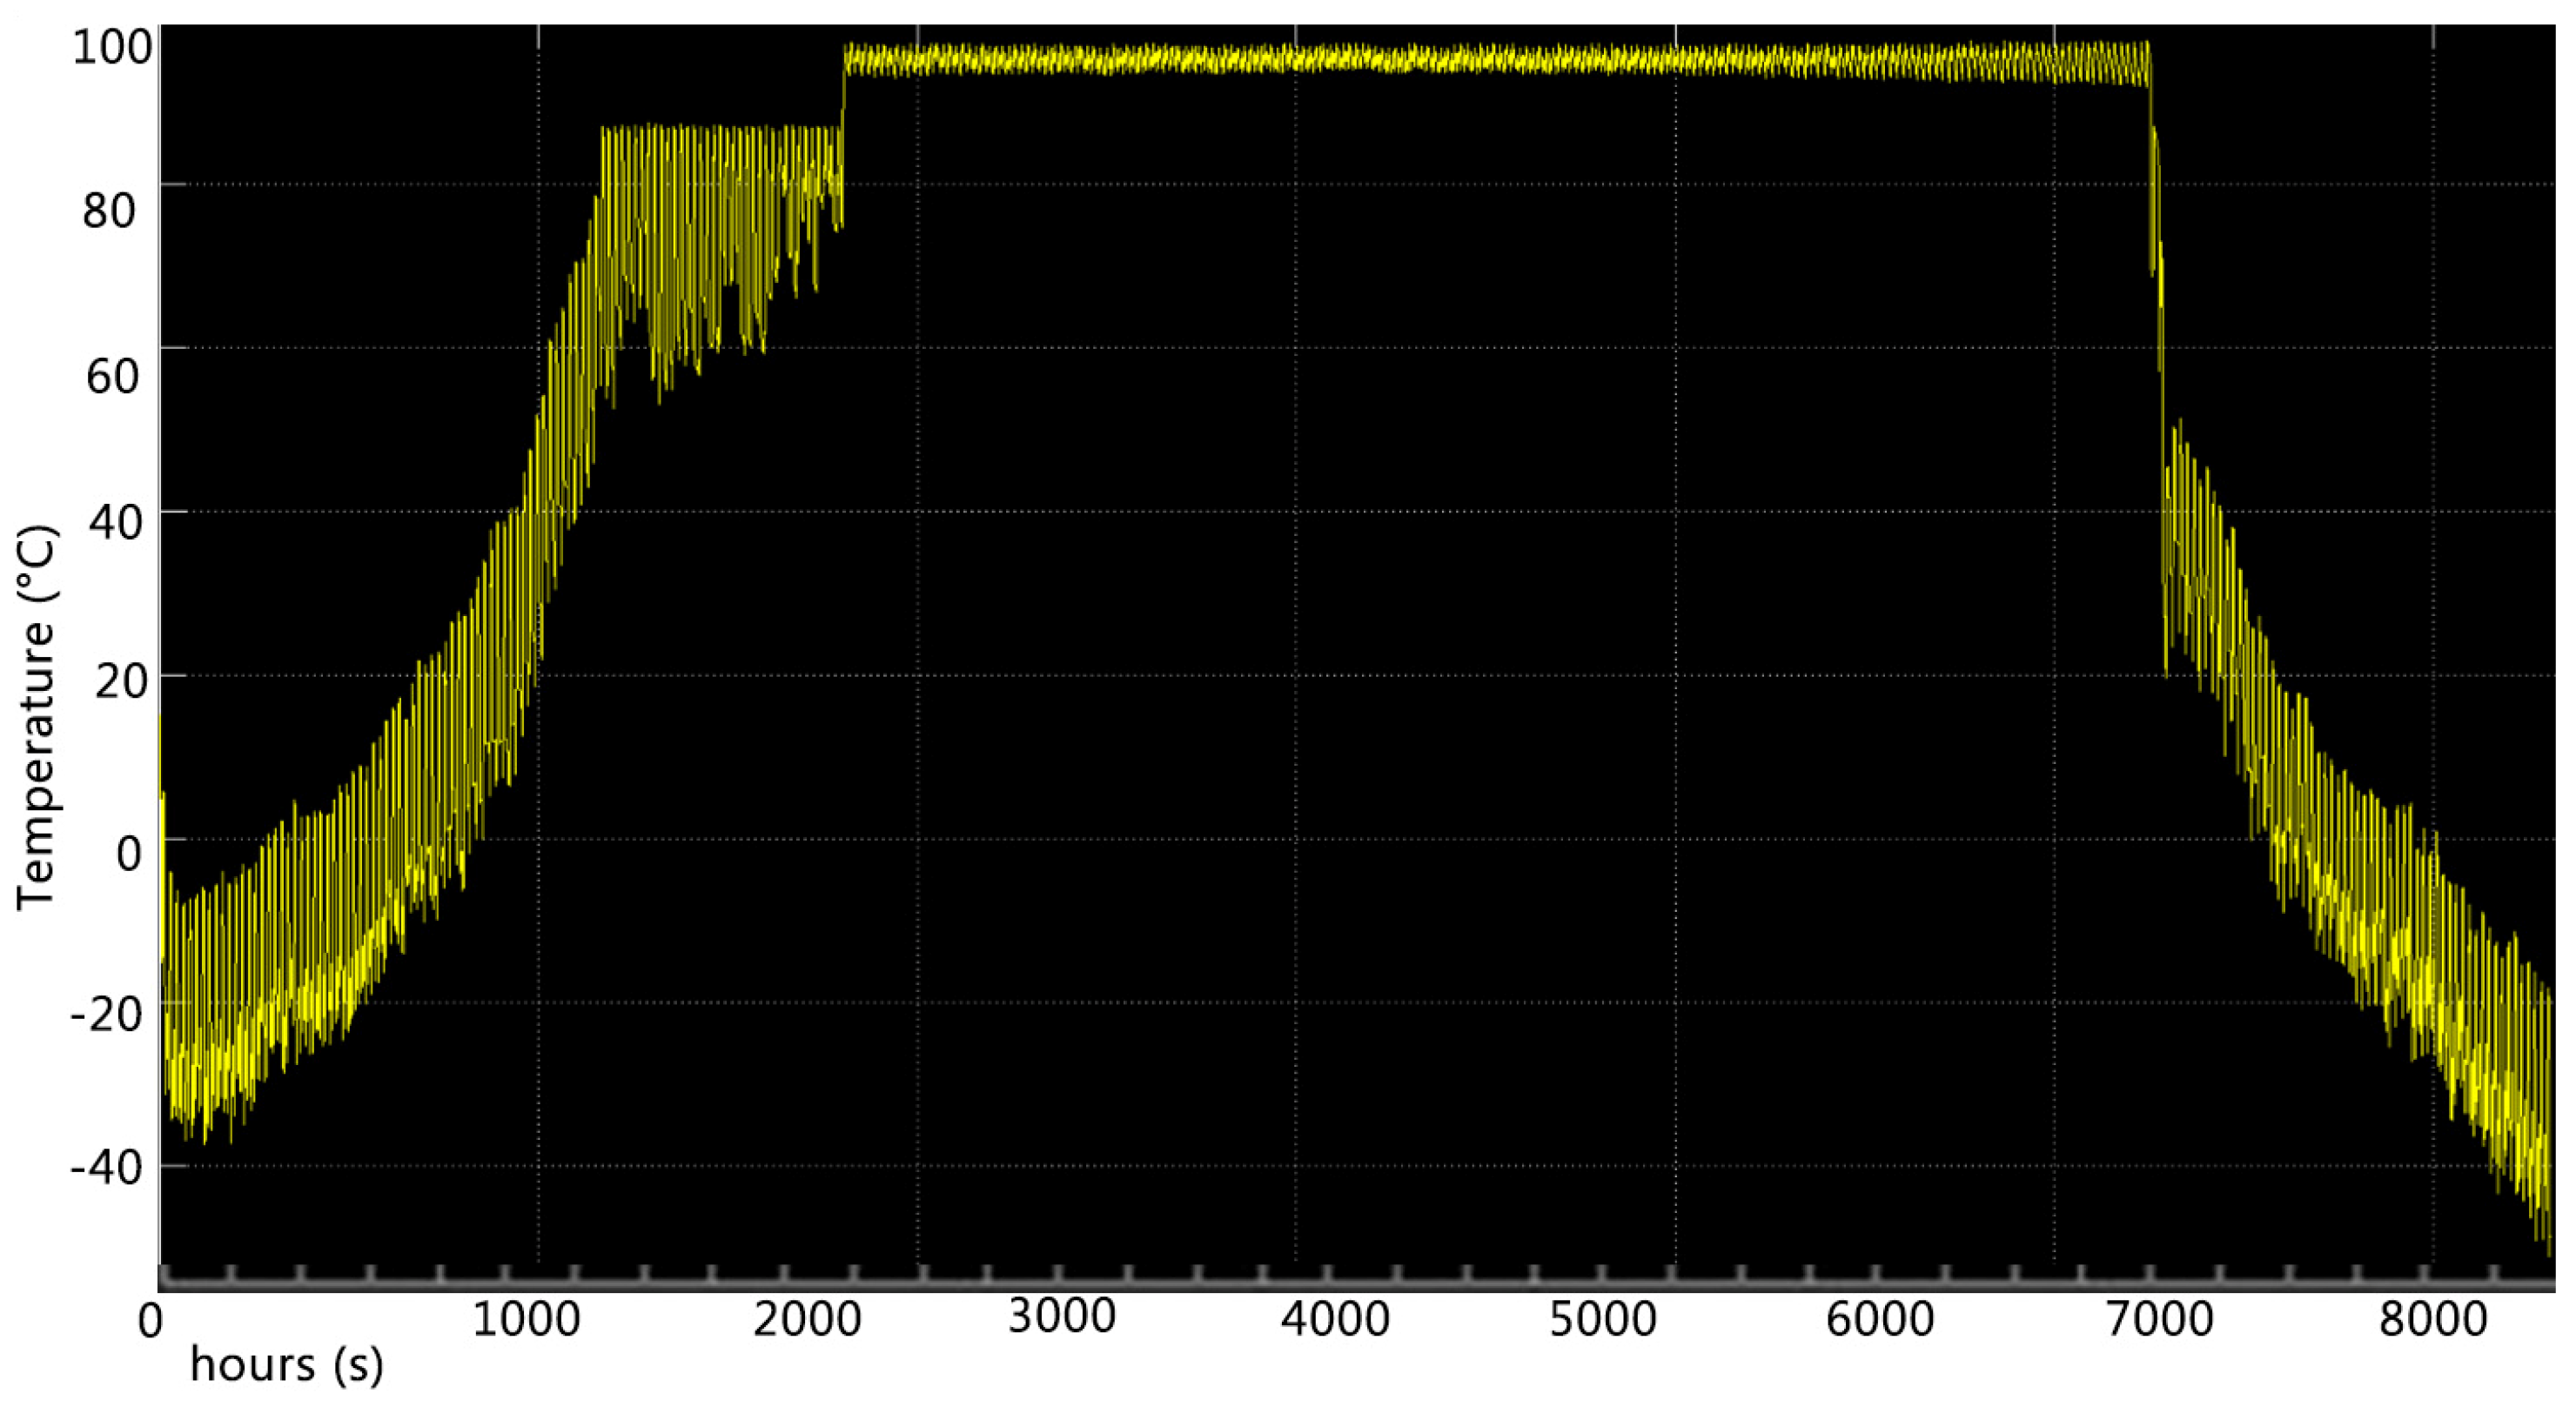Select the 'Temperature (°C)' axis title

pyautogui.click(x=36, y=717)
